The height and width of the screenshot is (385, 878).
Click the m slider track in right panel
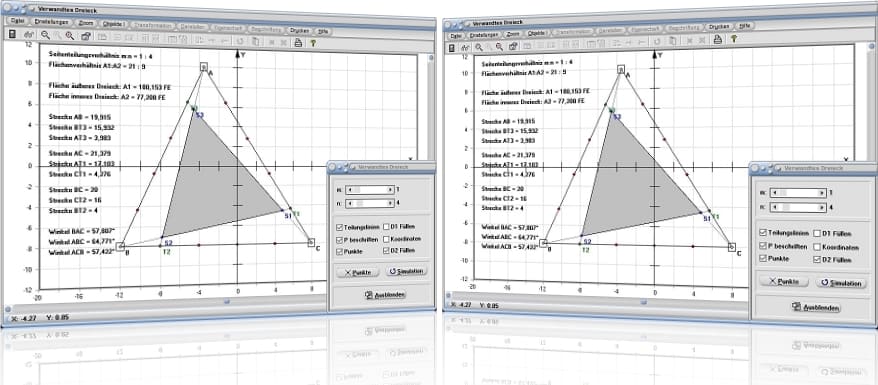tap(799, 192)
